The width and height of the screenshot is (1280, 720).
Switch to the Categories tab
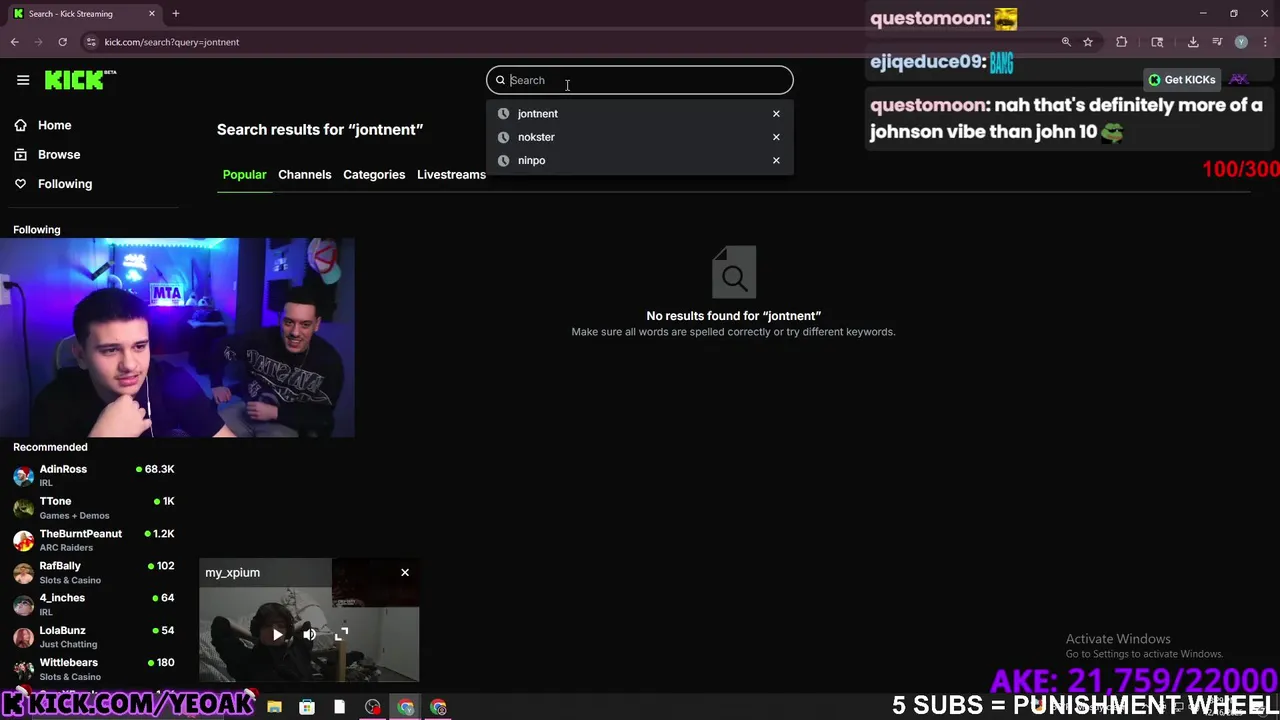[x=374, y=174]
